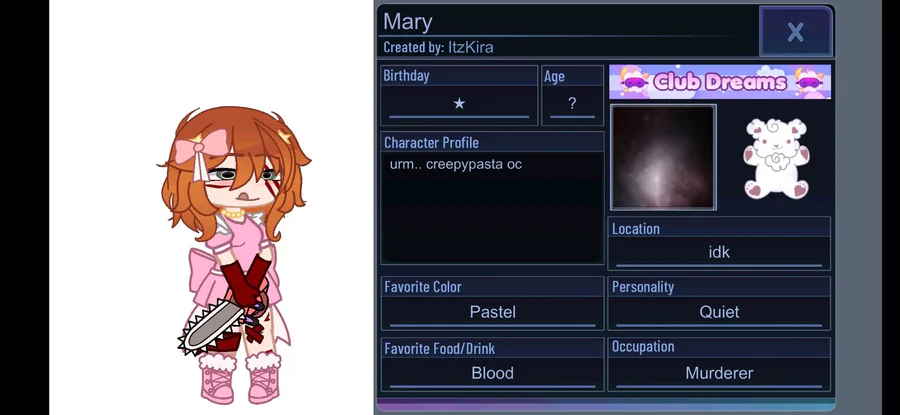Image resolution: width=900 pixels, height=415 pixels.
Task: Click the Birthday star field
Action: coord(459,104)
